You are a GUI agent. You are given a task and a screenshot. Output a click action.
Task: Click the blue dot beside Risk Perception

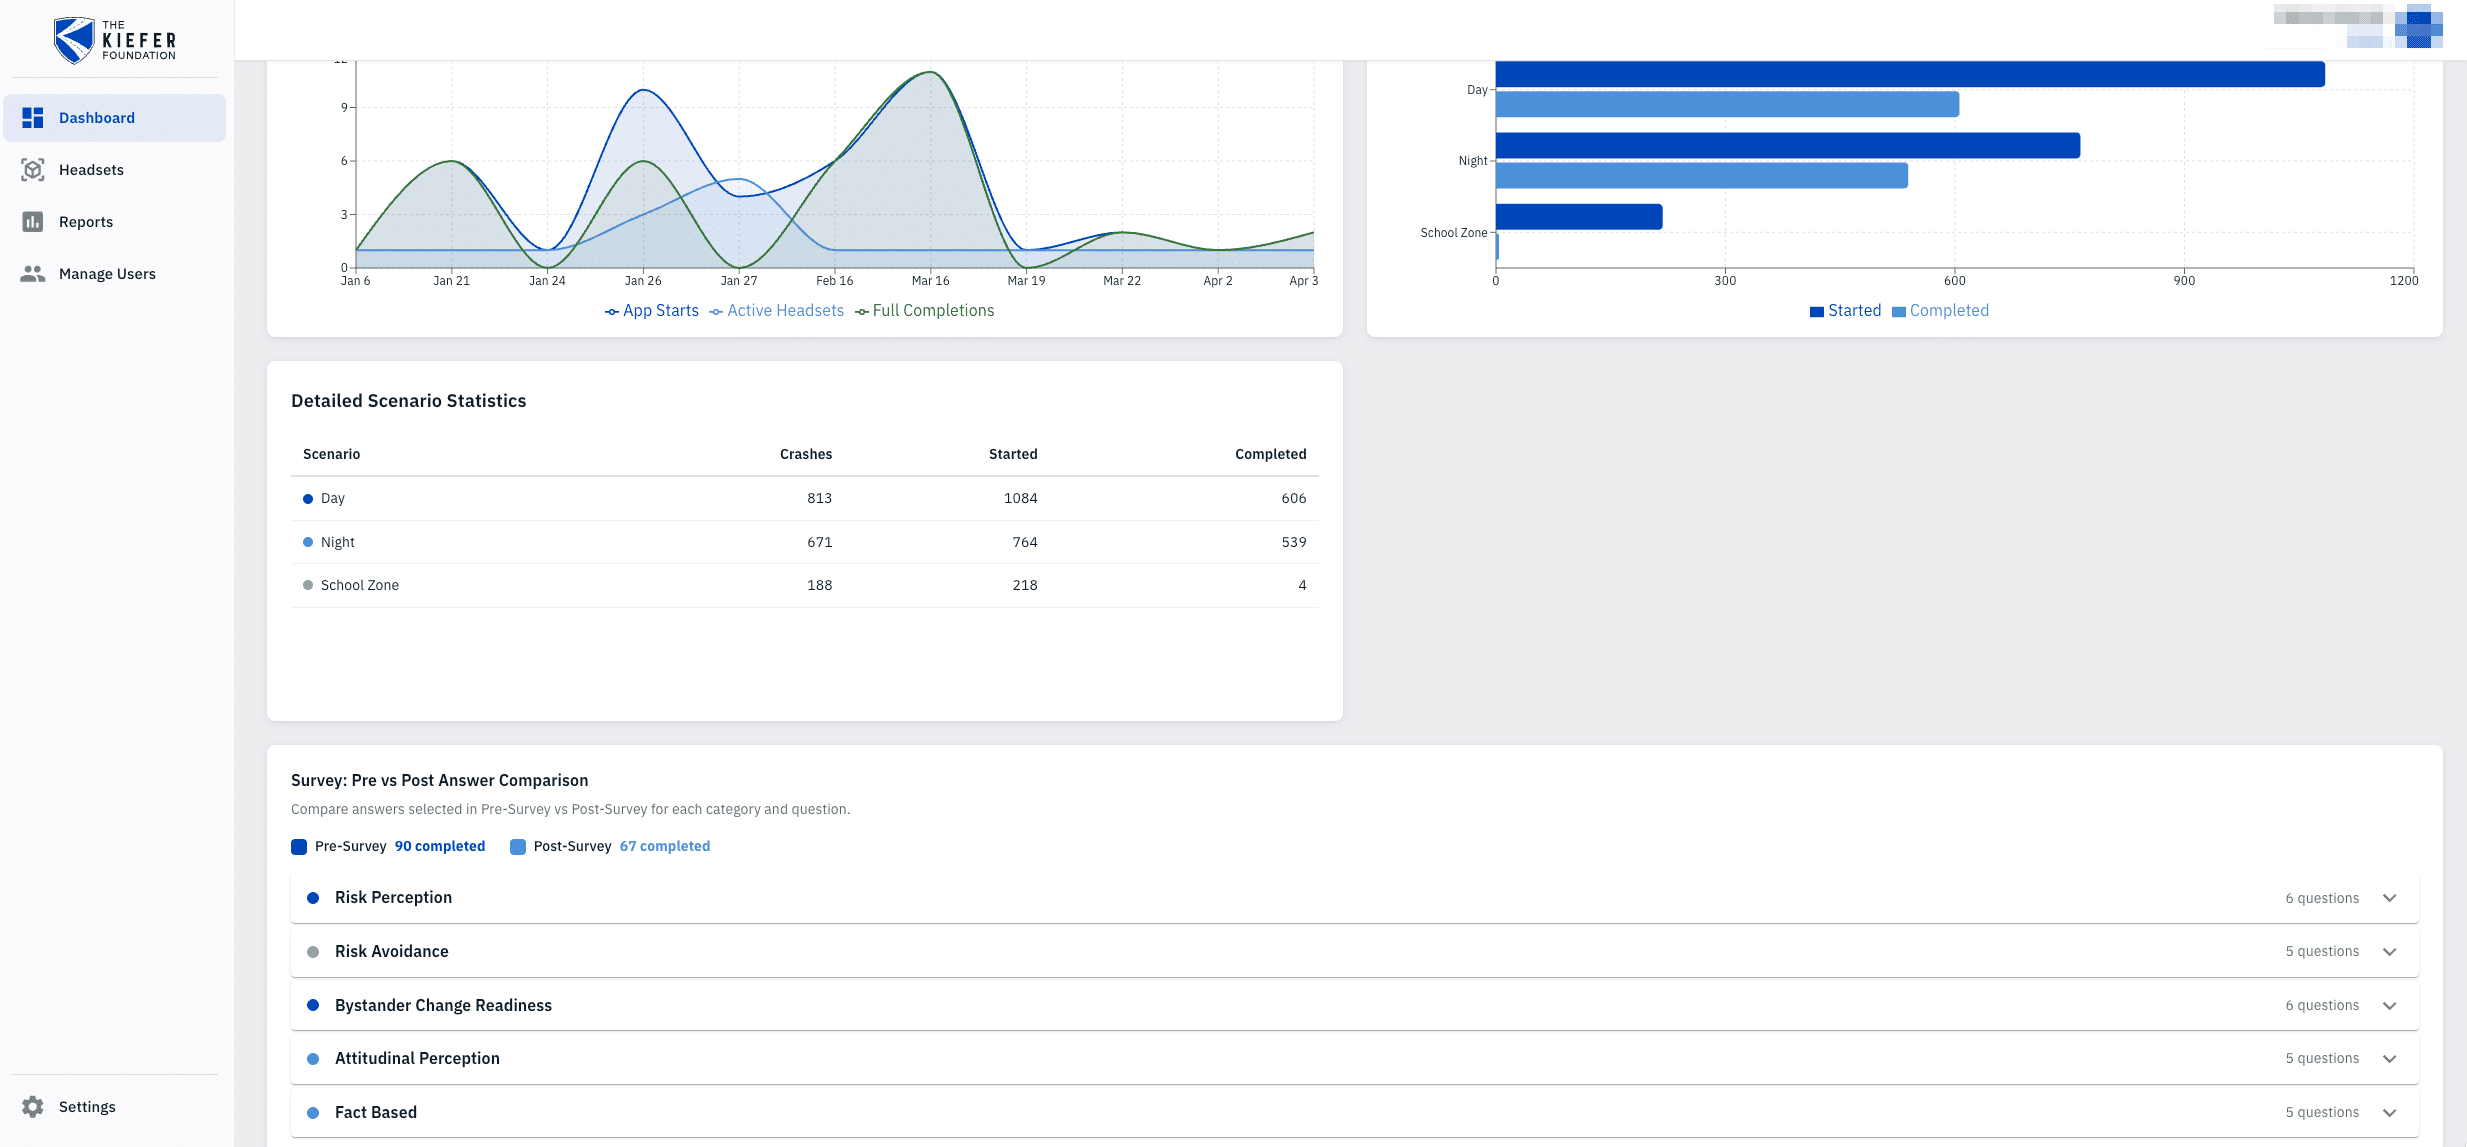click(x=313, y=898)
